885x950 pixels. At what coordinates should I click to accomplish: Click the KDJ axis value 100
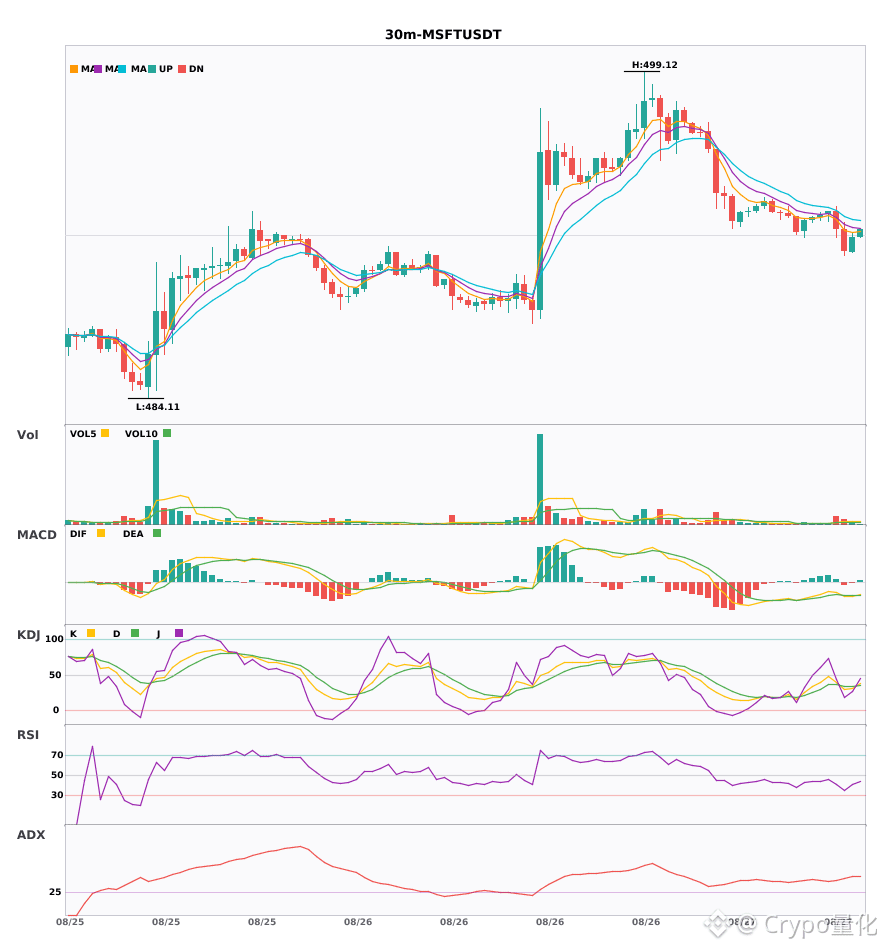click(x=55, y=639)
